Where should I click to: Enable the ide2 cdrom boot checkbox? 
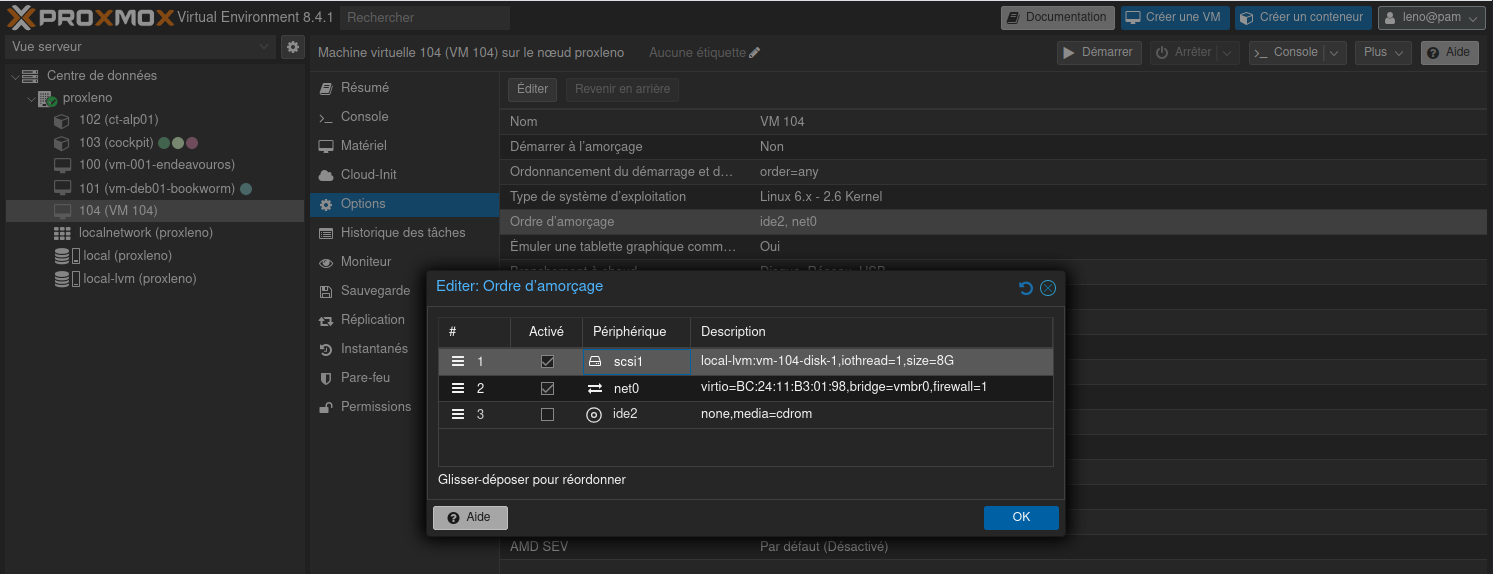(547, 414)
